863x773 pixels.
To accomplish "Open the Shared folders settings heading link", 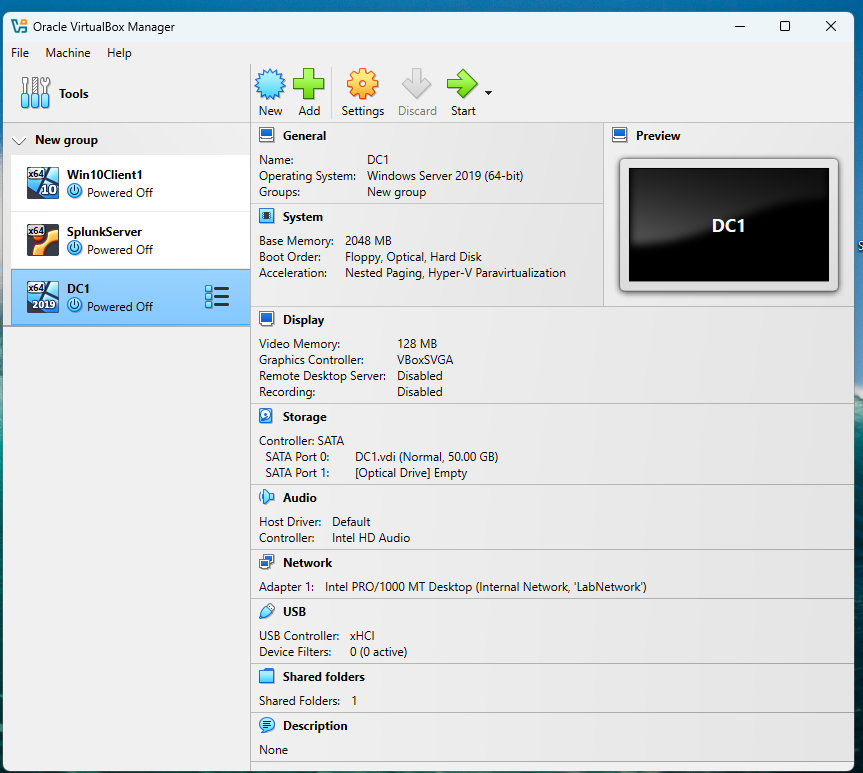I will (324, 677).
